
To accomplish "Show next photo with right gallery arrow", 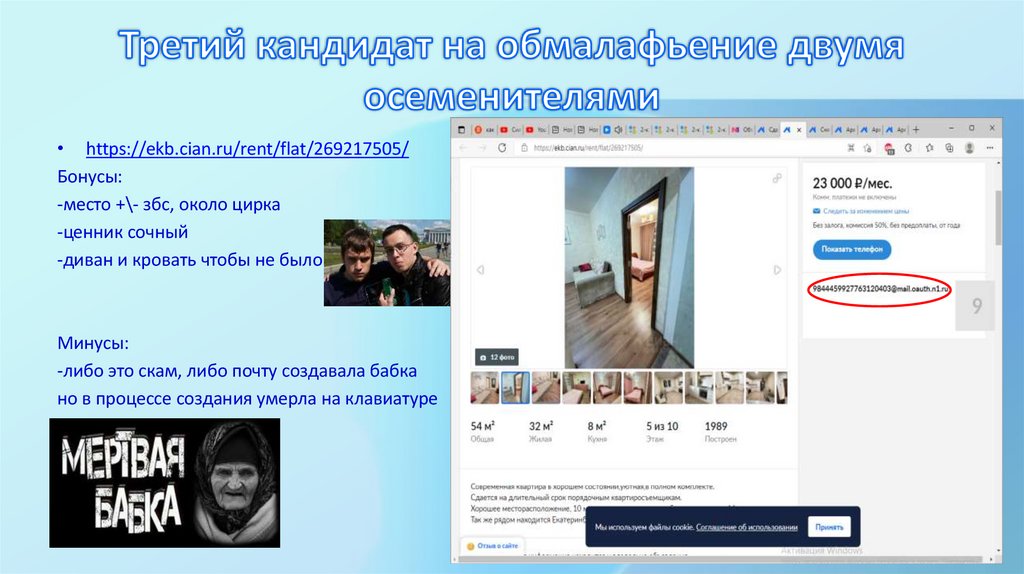I will pyautogui.click(x=777, y=270).
